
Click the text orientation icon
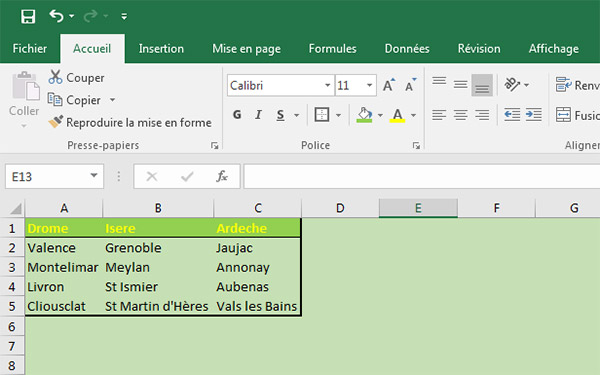coord(512,85)
